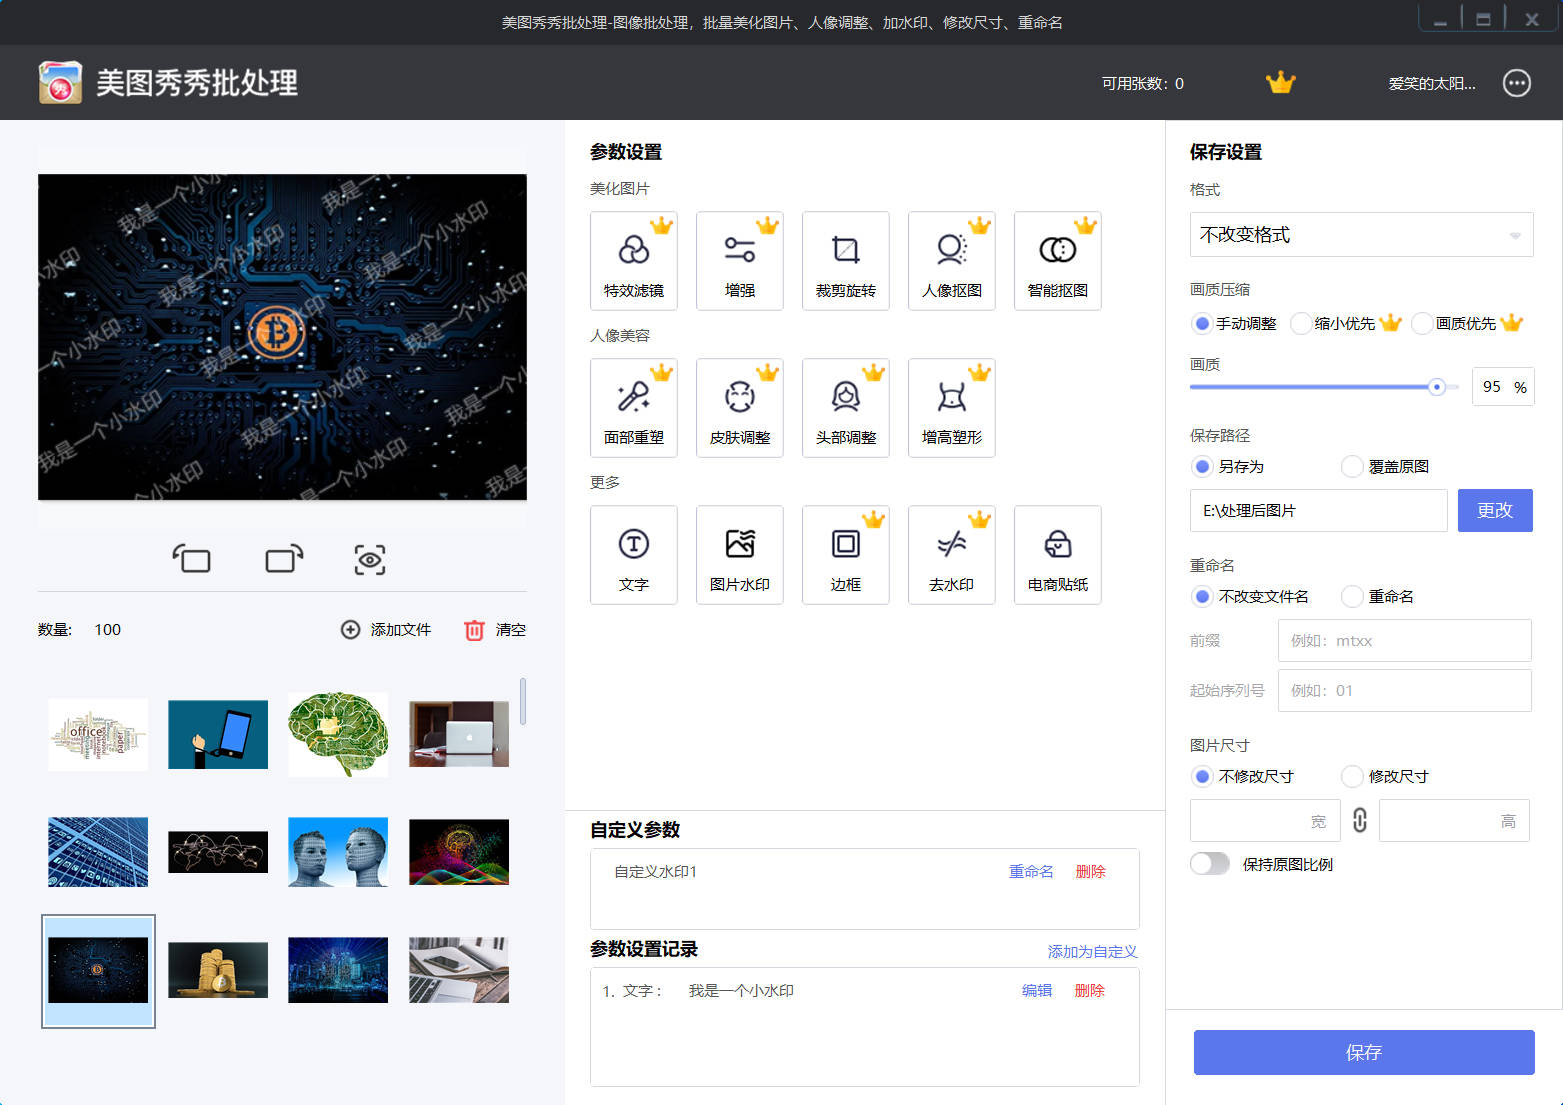
Task: Select the colorful brain waves thumbnail
Action: tap(459, 852)
